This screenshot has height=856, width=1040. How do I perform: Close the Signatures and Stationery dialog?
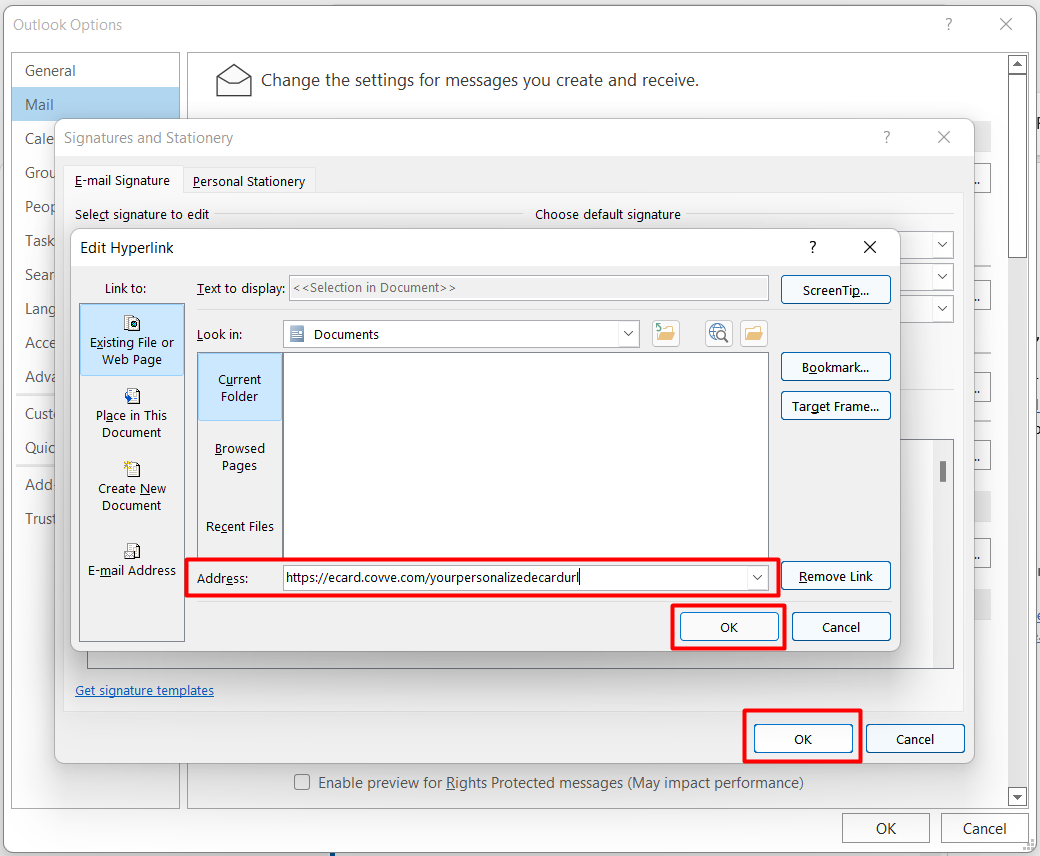coord(944,137)
